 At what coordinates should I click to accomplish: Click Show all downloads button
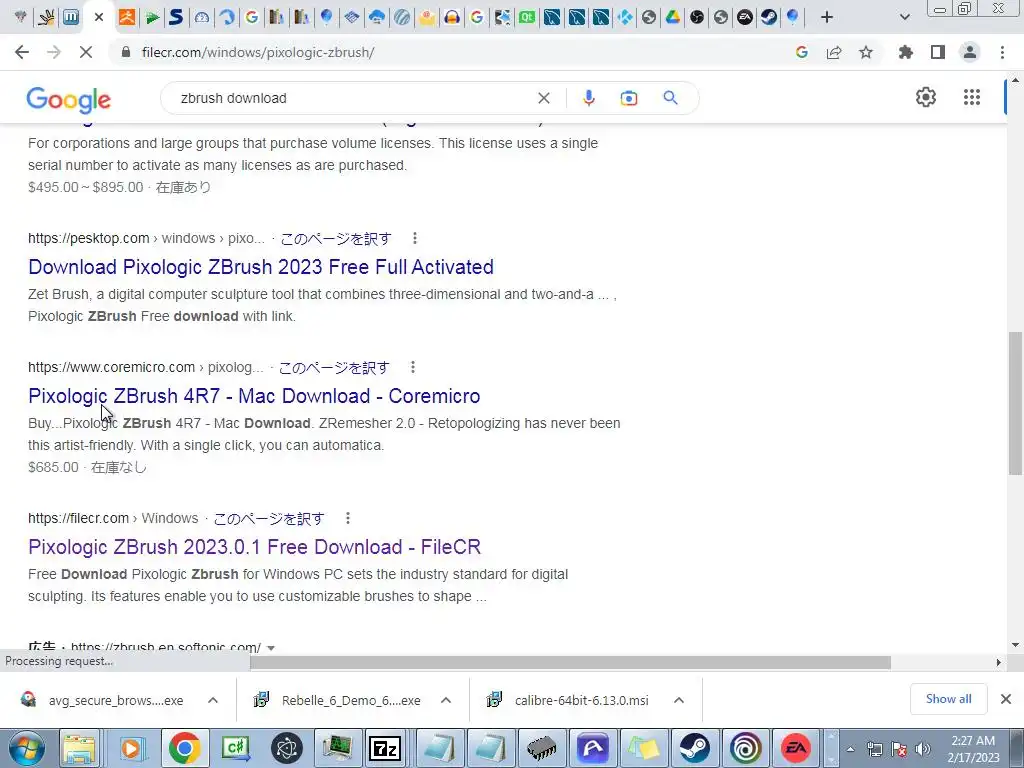click(948, 699)
